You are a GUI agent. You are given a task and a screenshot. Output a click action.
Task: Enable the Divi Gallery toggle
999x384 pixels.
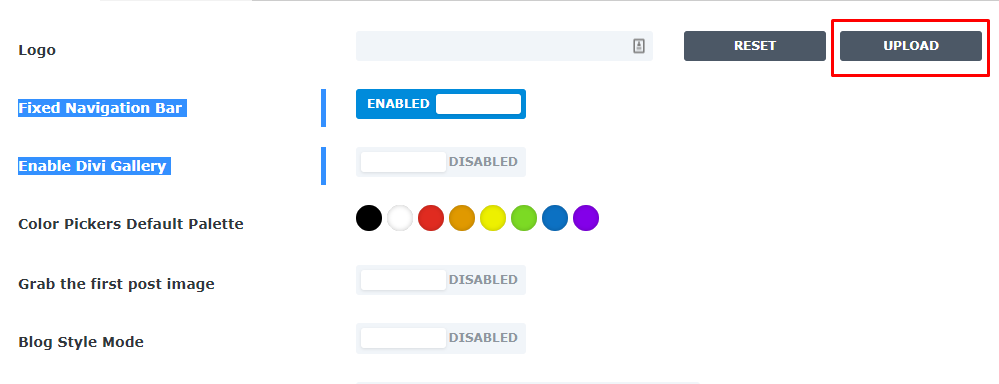(x=441, y=162)
